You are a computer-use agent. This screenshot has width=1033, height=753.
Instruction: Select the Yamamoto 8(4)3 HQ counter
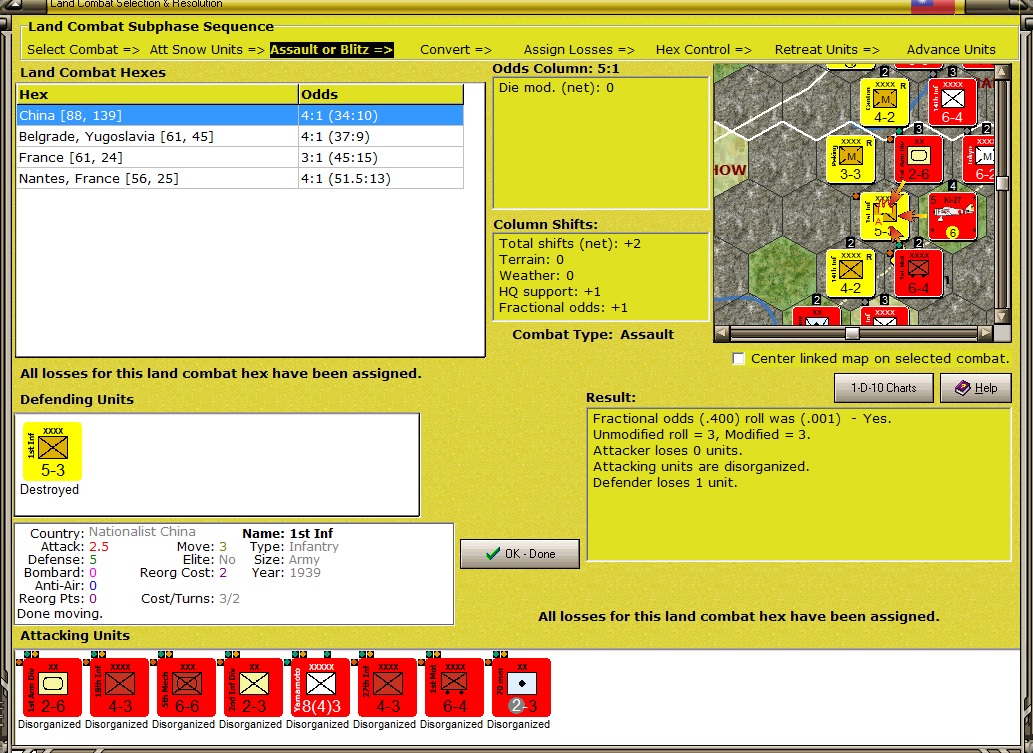[321, 687]
